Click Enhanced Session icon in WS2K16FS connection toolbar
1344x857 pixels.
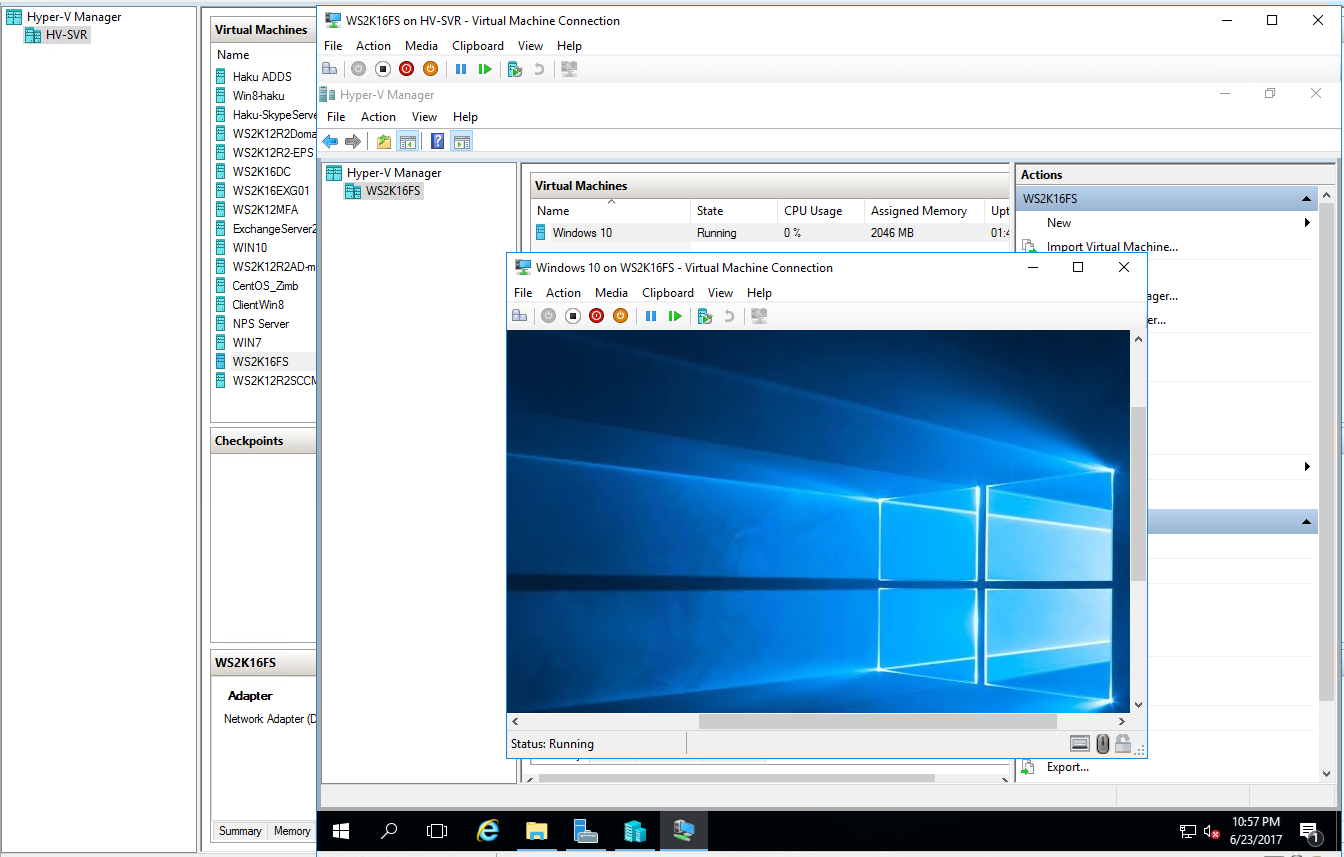click(569, 69)
